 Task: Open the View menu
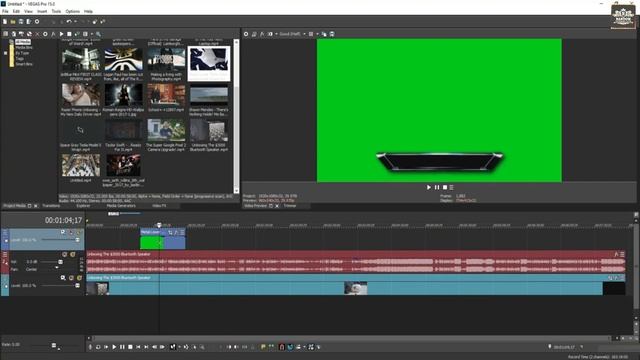click(29, 11)
